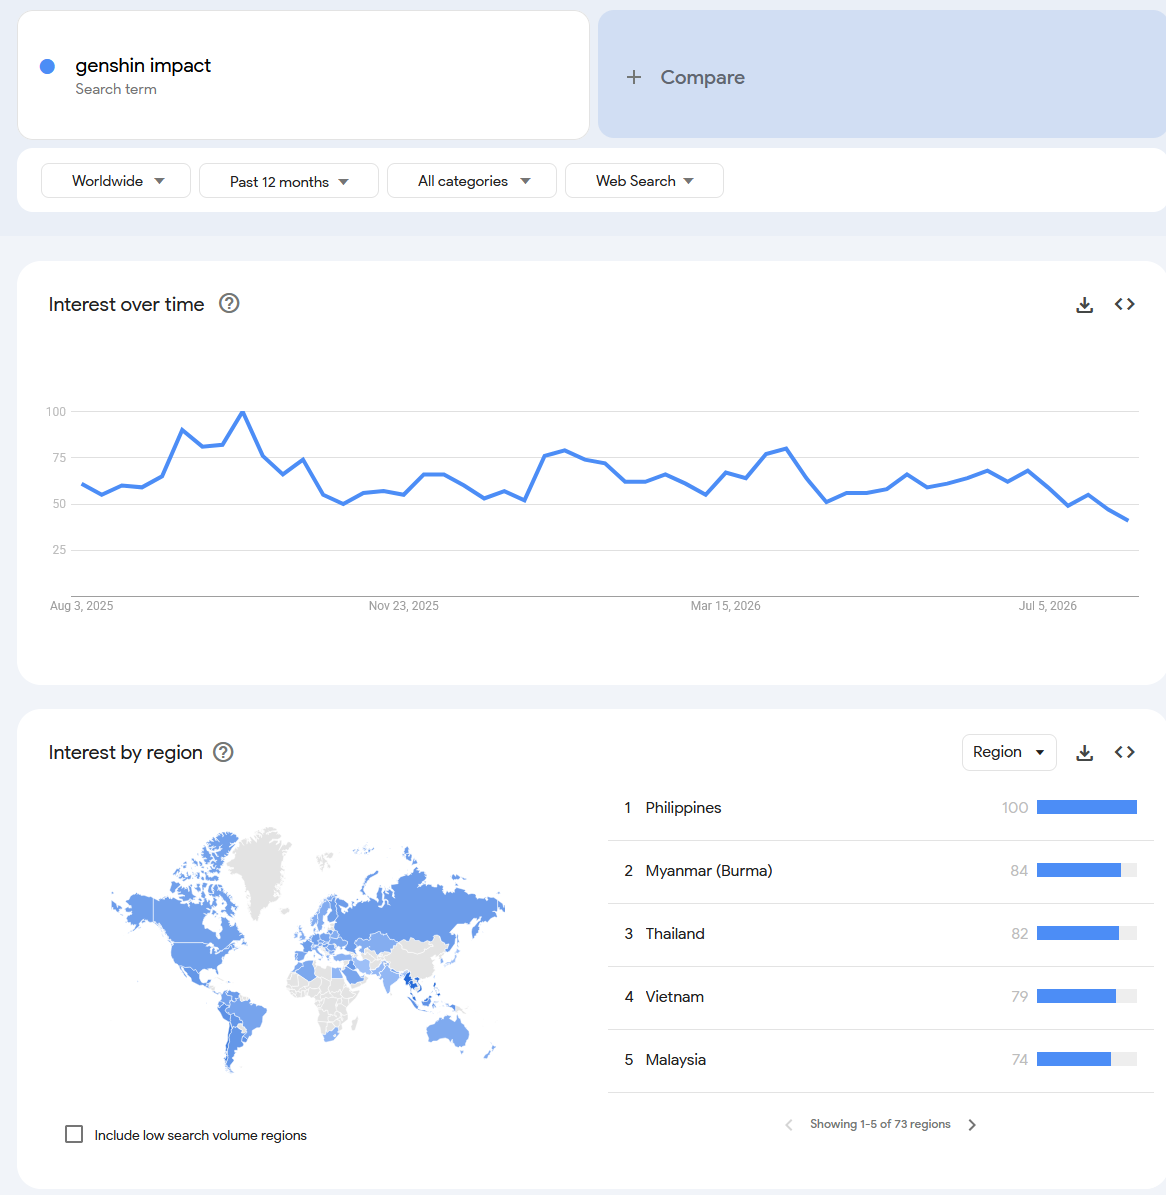Enable Include low search volume regions checkbox
Screen dimensions: 1166x1195
[x=74, y=1134]
